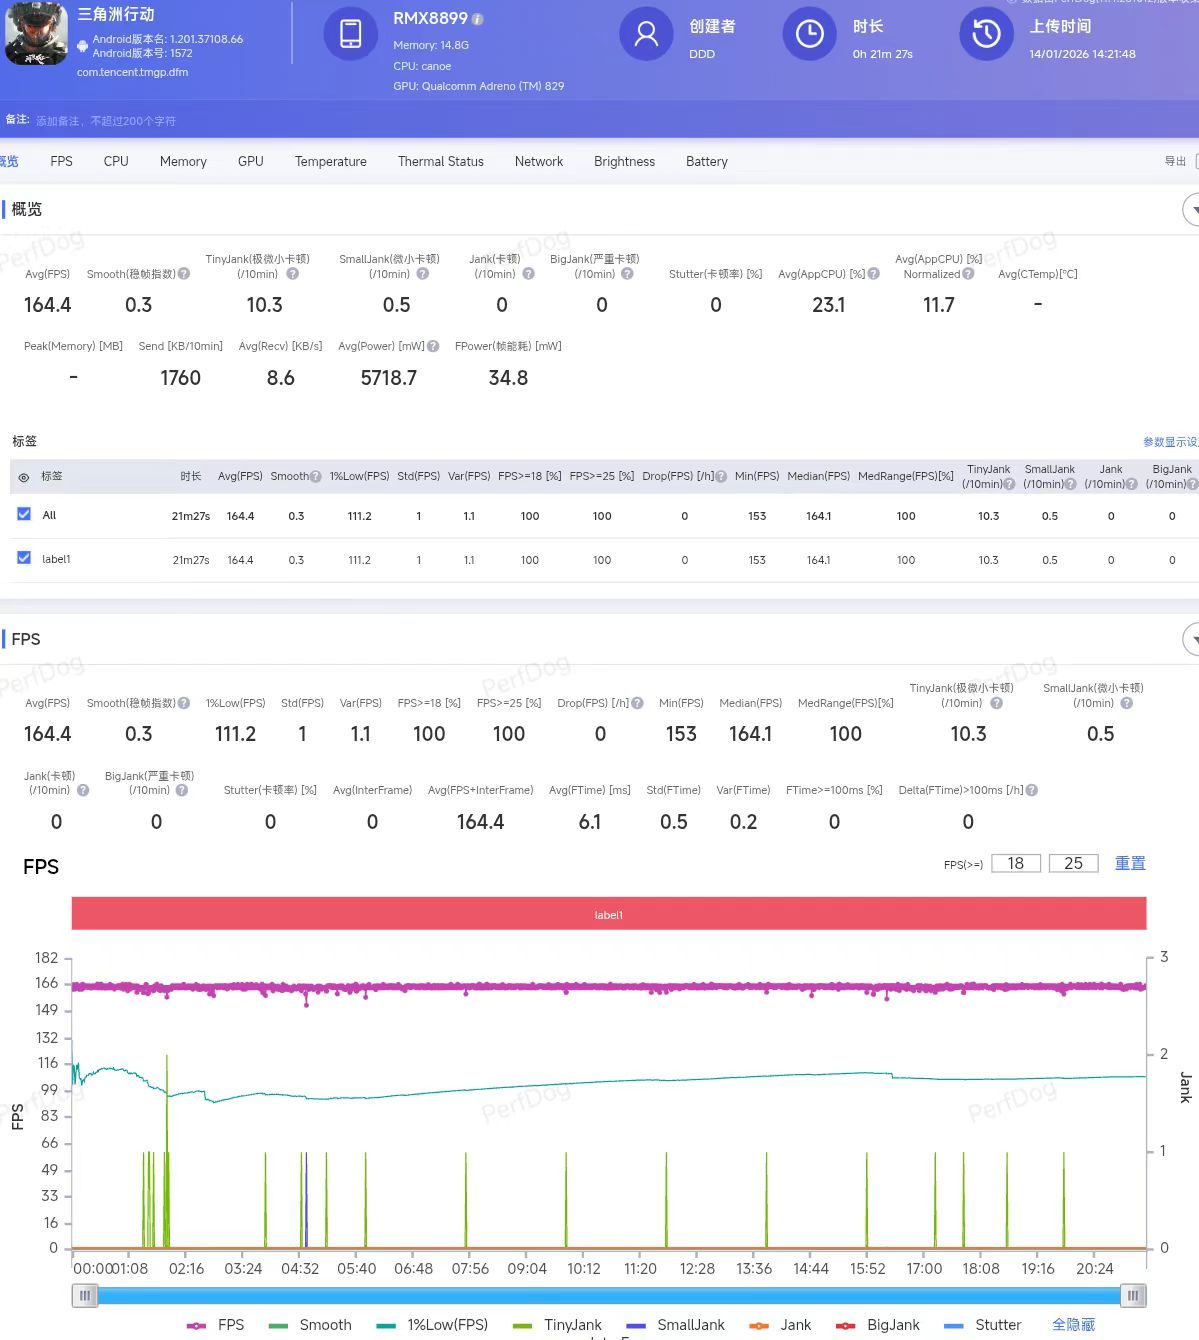Open info icon next to RMX8899
Image resolution: width=1199 pixels, height=1340 pixels.
click(x=477, y=19)
